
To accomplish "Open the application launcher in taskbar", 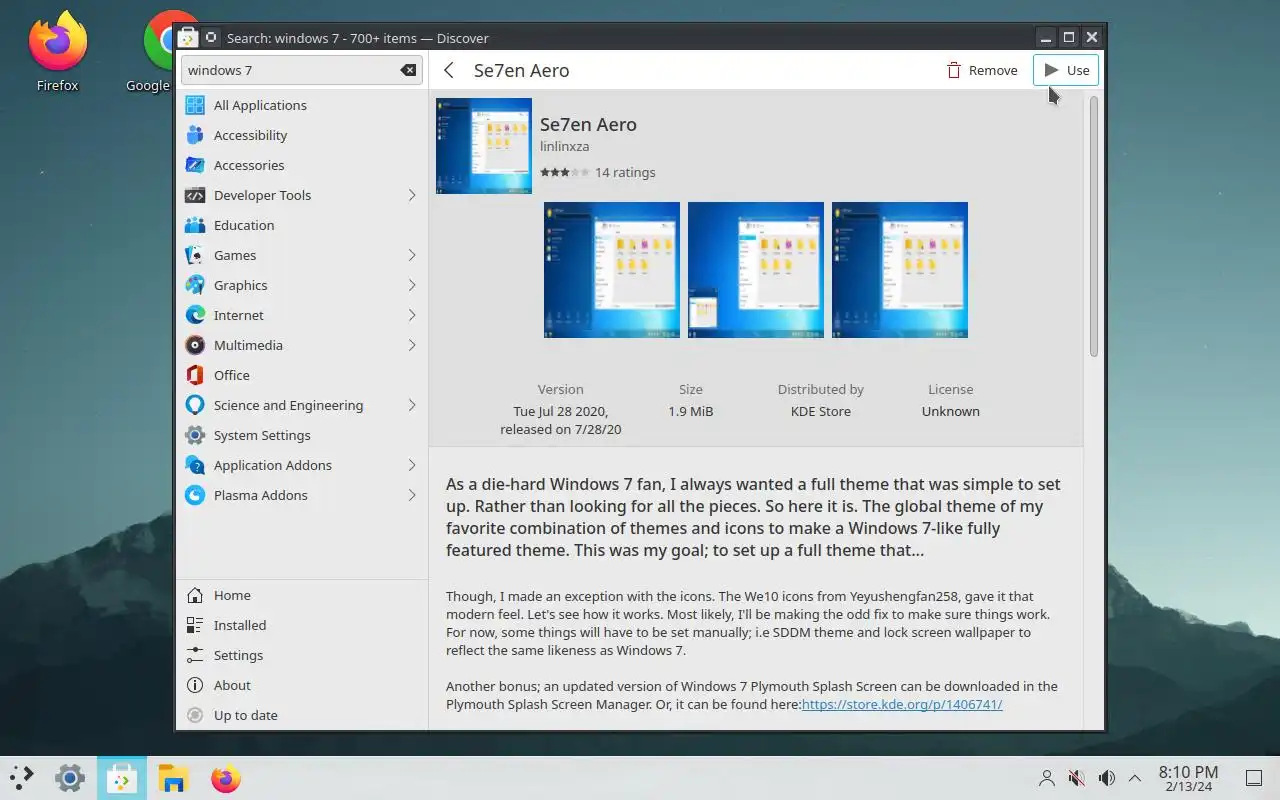I will (x=21, y=778).
